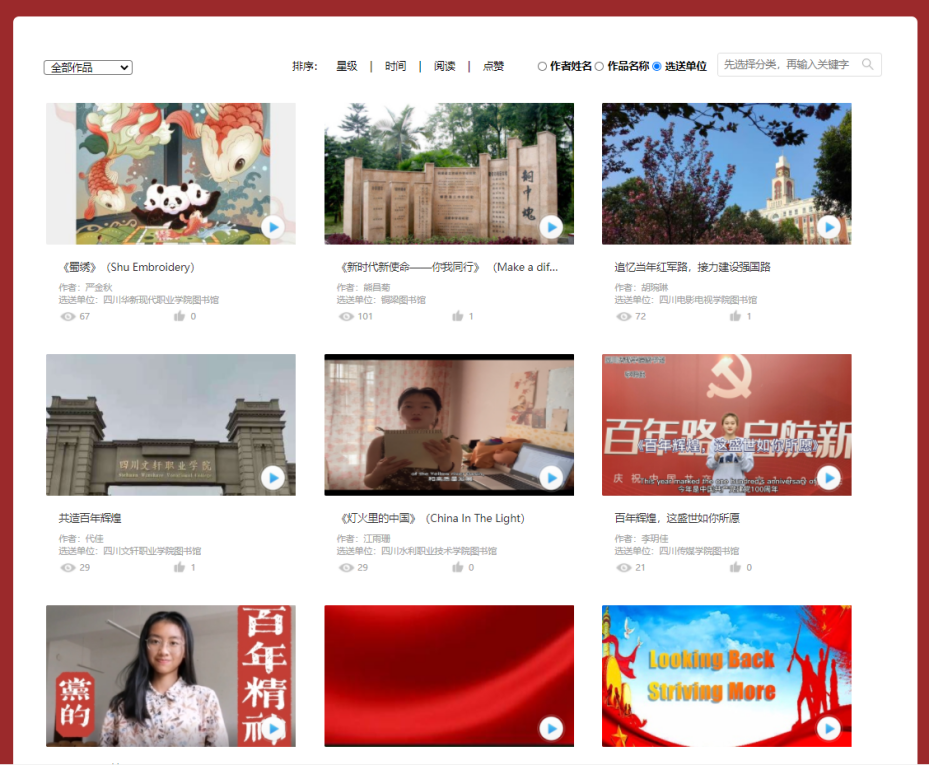This screenshot has width=929, height=765.
Task: Play the Looking Back Striving More video
Action: (x=828, y=729)
